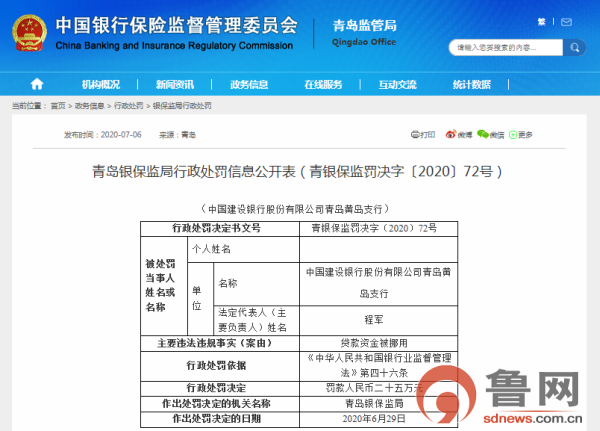The width and height of the screenshot is (600, 431).
Task: Open 互动交流 menu
Action: coord(398,84)
